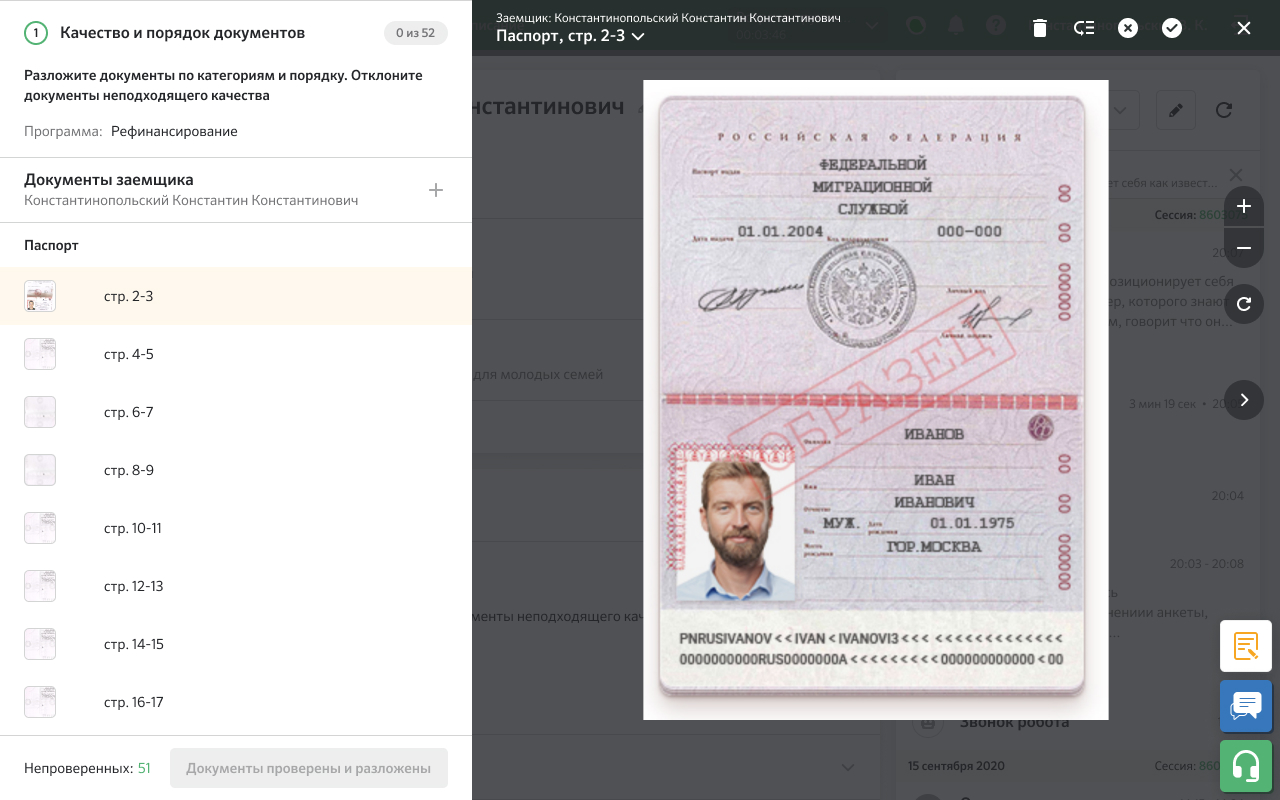1280x800 pixels.
Task: Choose passport page 'стр. 8-9'
Action: pyautogui.click(x=236, y=470)
